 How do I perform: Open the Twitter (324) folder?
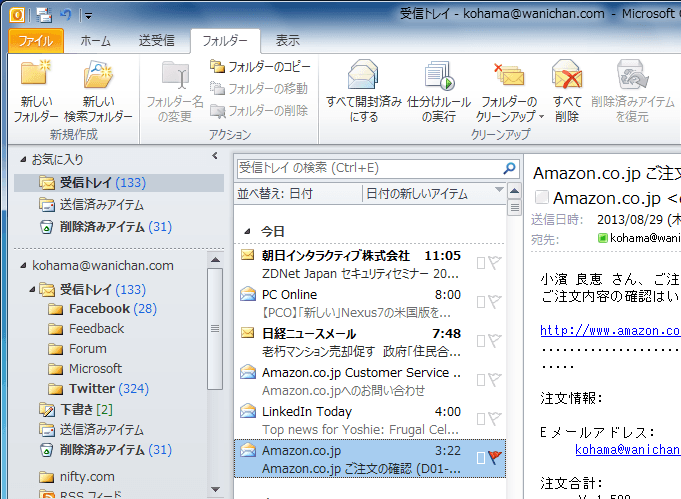pos(99,388)
